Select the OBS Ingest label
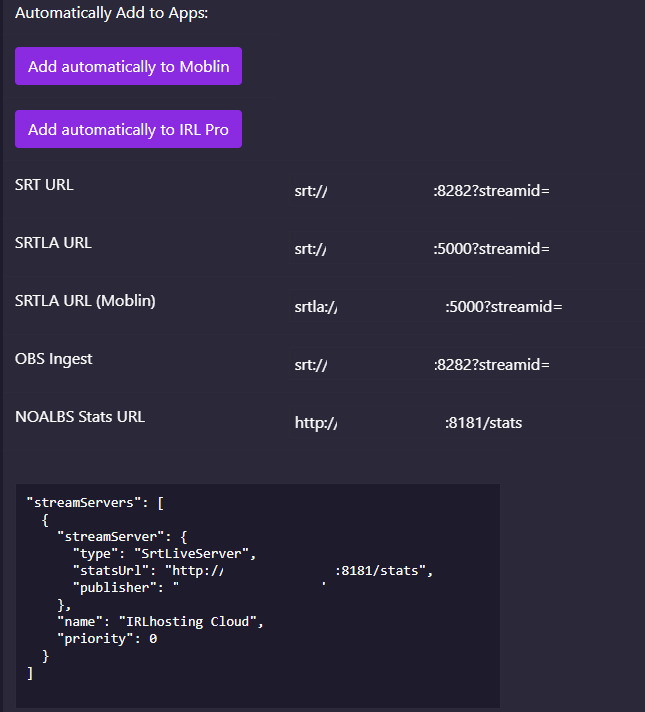 pos(54,359)
